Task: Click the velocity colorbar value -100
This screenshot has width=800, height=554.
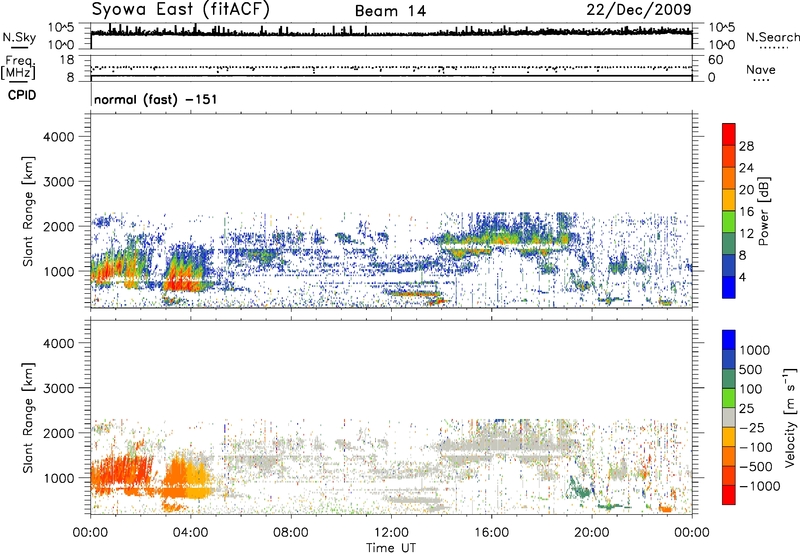Action: point(756,447)
